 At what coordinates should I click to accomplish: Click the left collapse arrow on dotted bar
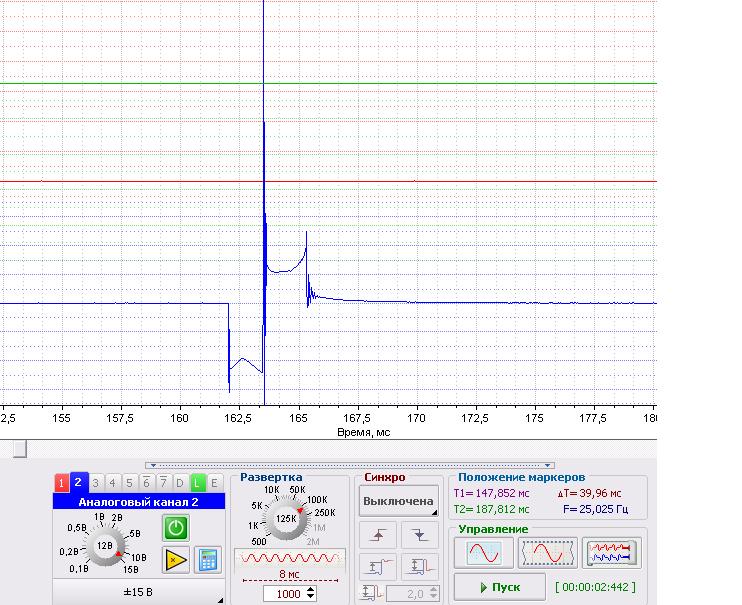pyautogui.click(x=153, y=465)
